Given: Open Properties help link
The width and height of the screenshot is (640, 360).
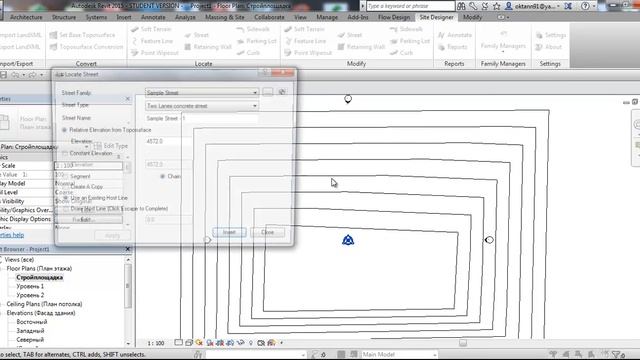Looking at the screenshot, I should (12, 235).
